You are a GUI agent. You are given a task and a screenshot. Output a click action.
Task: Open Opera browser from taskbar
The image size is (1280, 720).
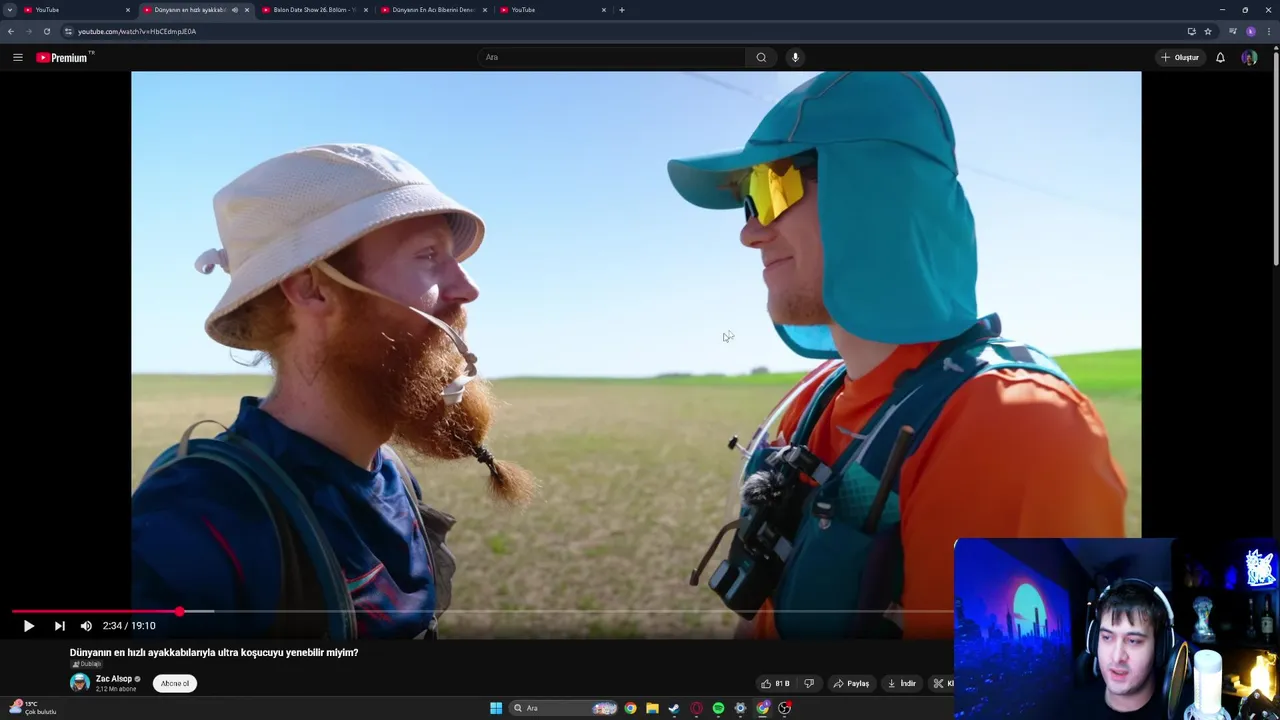click(x=696, y=708)
